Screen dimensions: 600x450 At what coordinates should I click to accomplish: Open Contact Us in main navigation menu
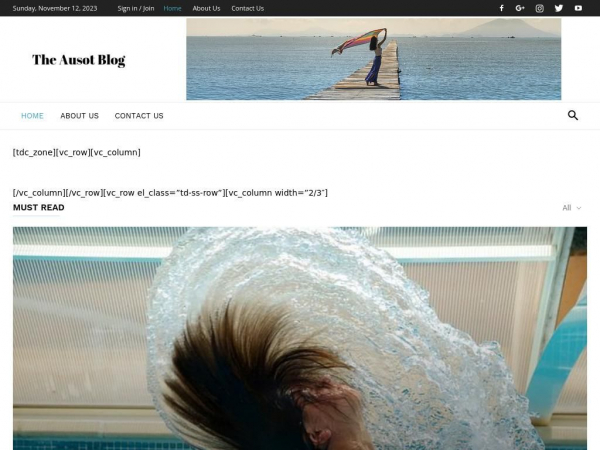click(x=139, y=116)
